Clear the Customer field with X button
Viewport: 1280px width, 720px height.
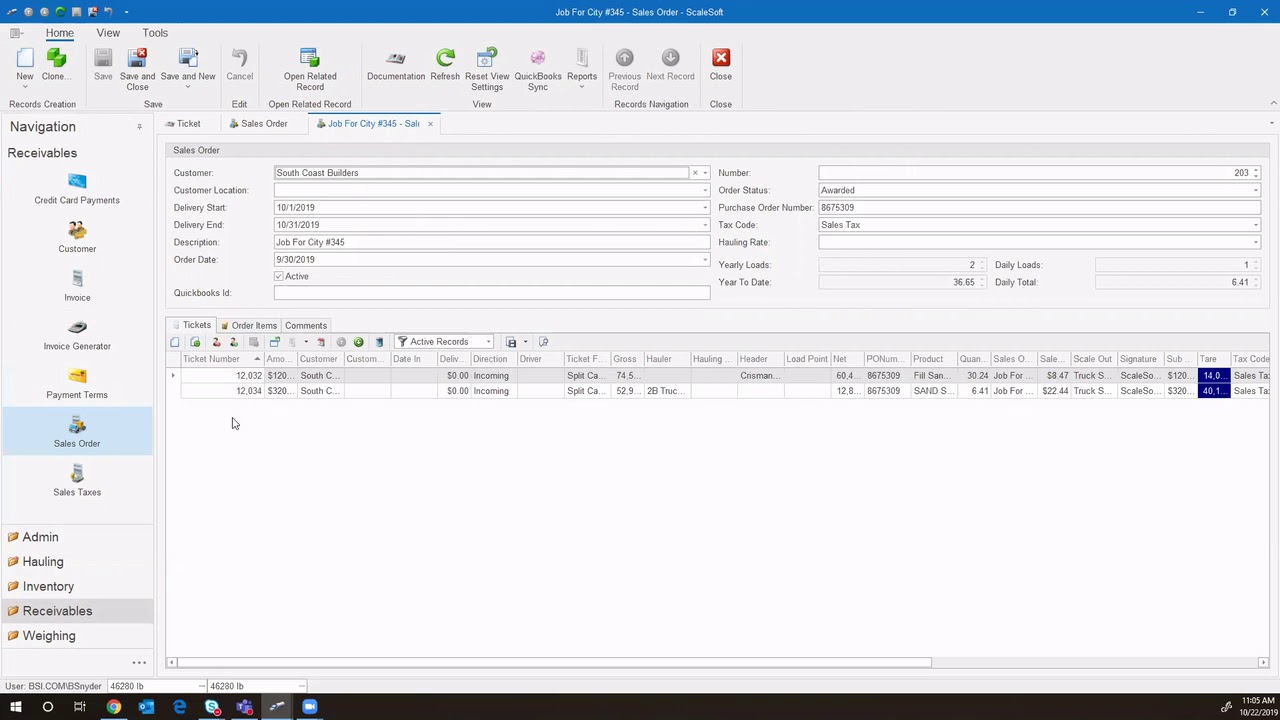tap(695, 173)
